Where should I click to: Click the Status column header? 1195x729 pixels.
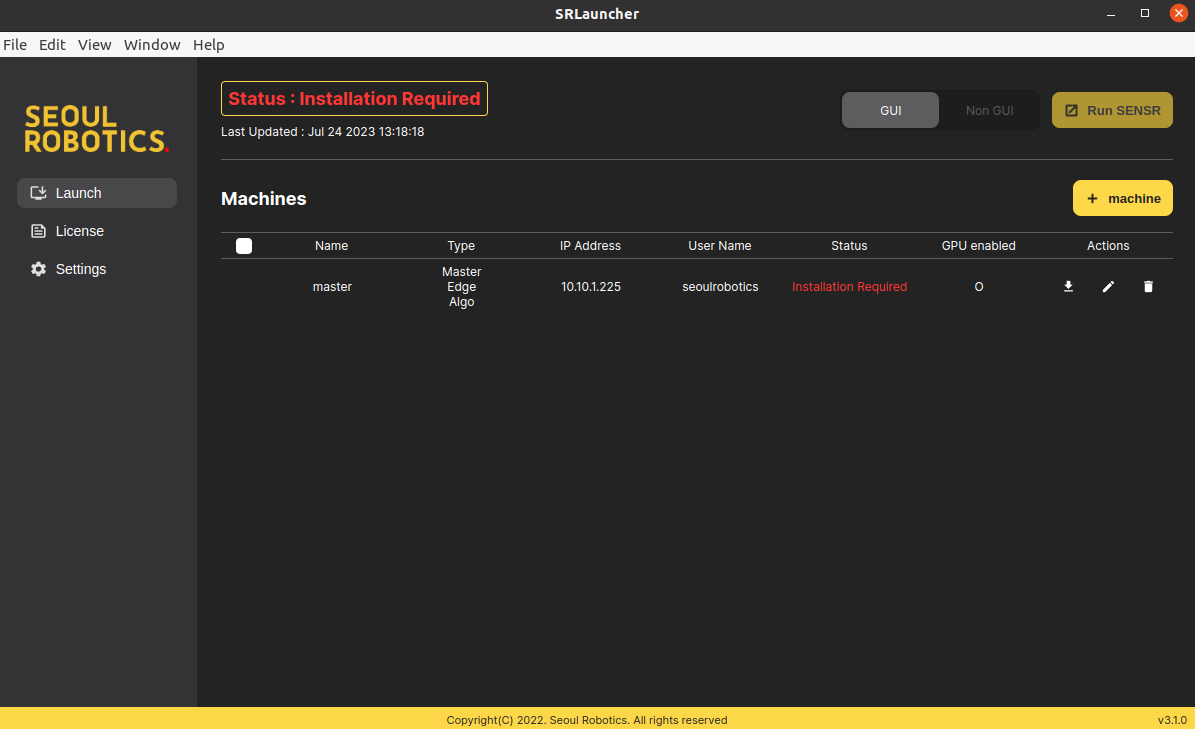[x=849, y=245]
